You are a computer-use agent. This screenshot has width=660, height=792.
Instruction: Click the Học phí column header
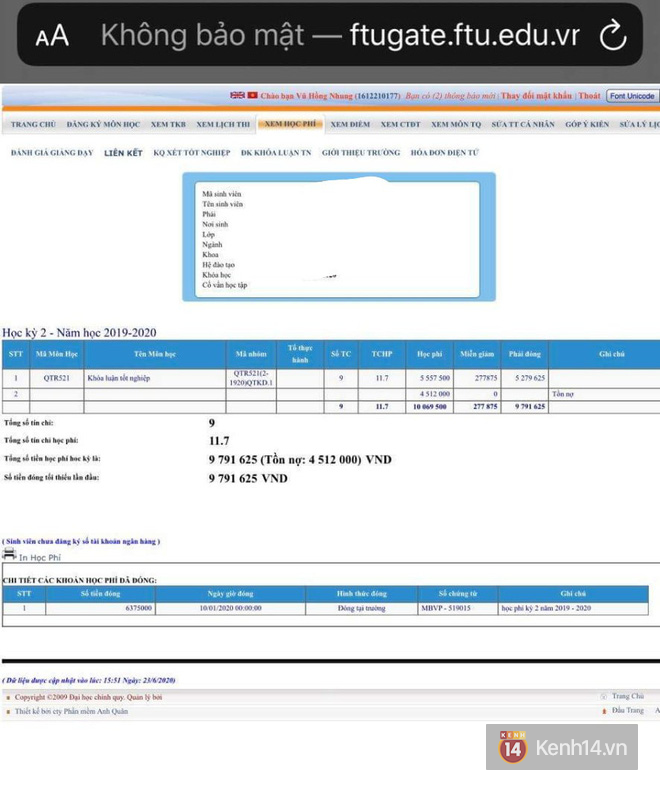pos(430,354)
